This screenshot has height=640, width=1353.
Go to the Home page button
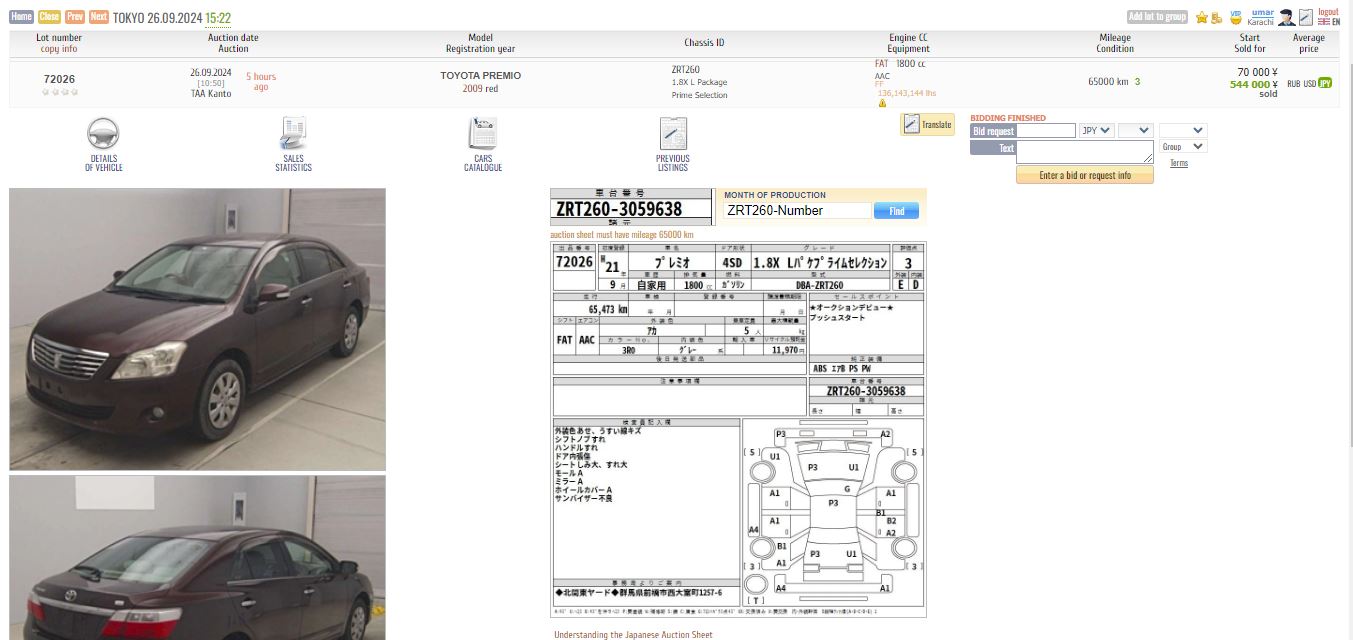21,17
